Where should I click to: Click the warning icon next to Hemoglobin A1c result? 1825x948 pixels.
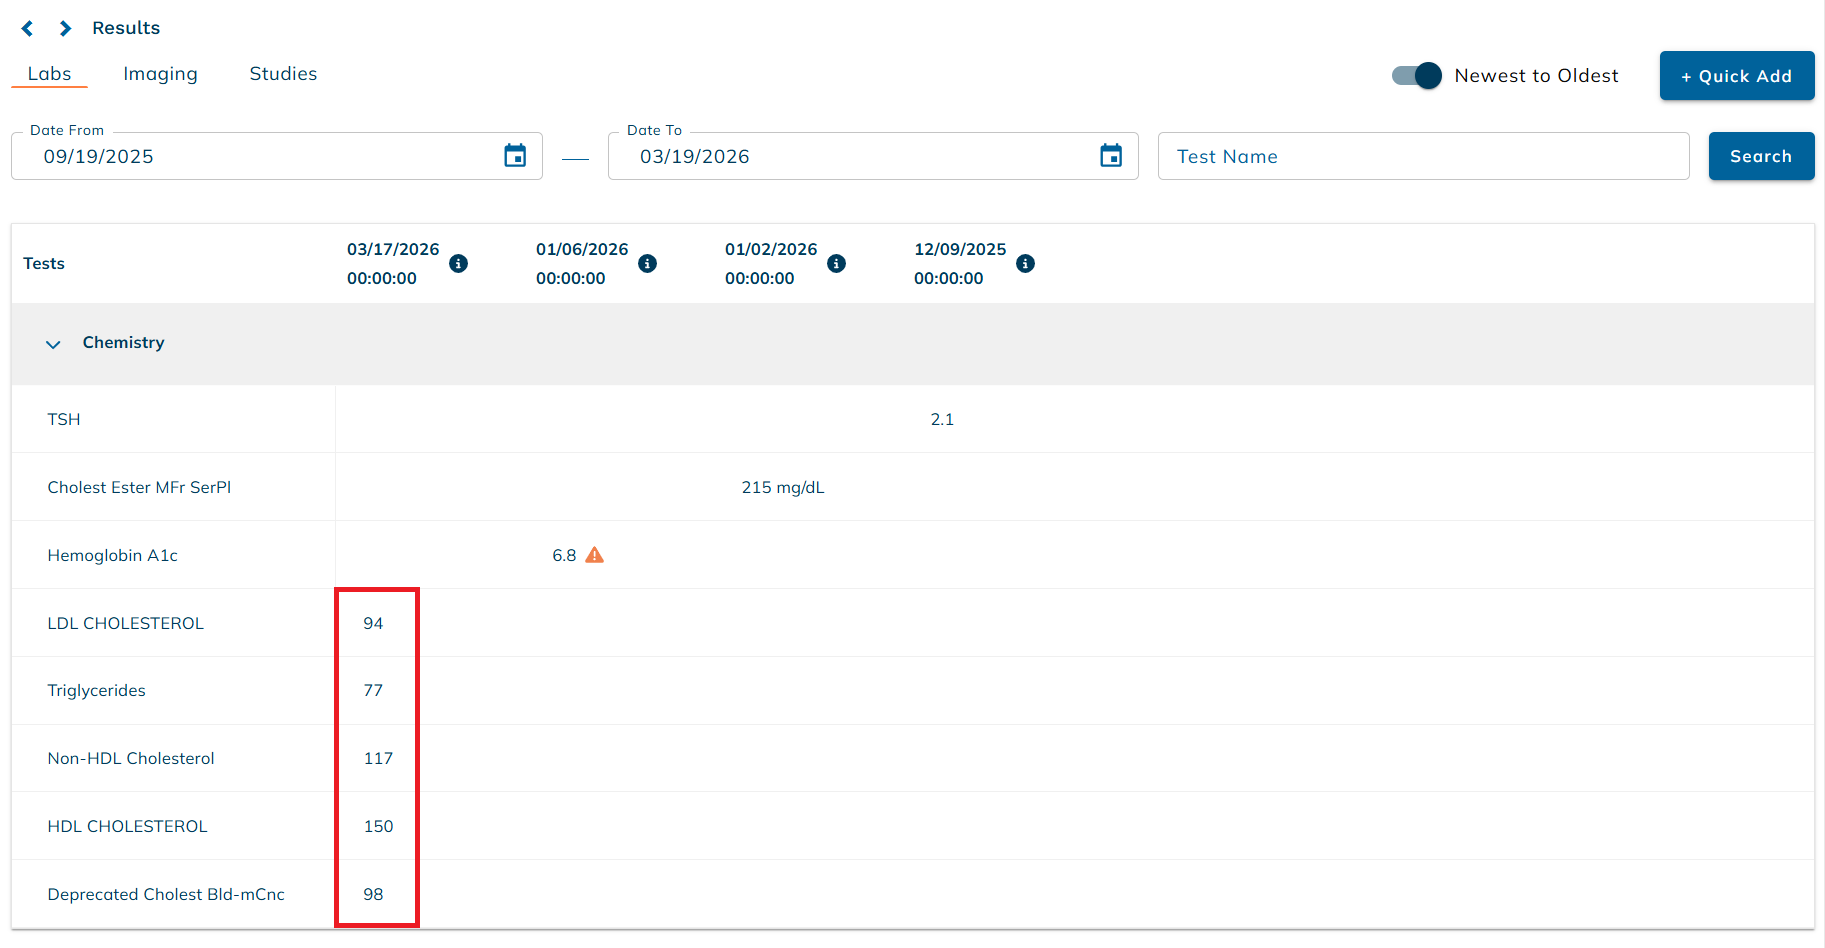[x=595, y=554]
